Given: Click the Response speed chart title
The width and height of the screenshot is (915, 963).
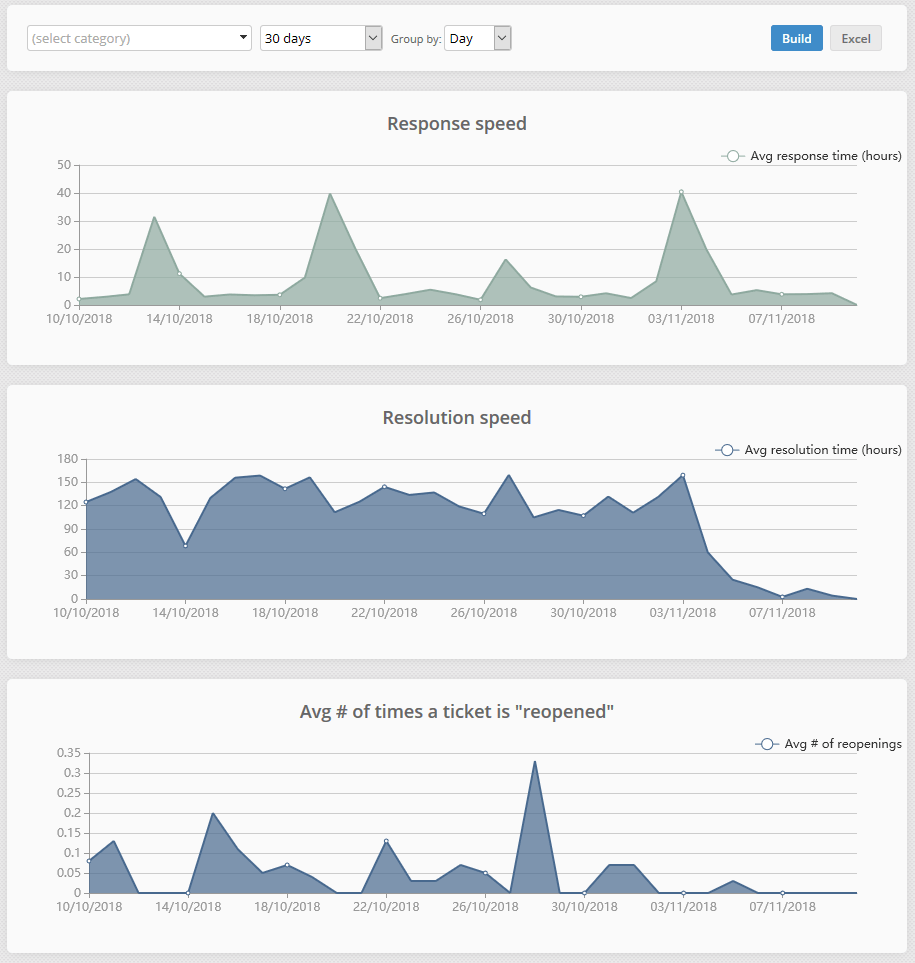Looking at the screenshot, I should click(x=456, y=124).
